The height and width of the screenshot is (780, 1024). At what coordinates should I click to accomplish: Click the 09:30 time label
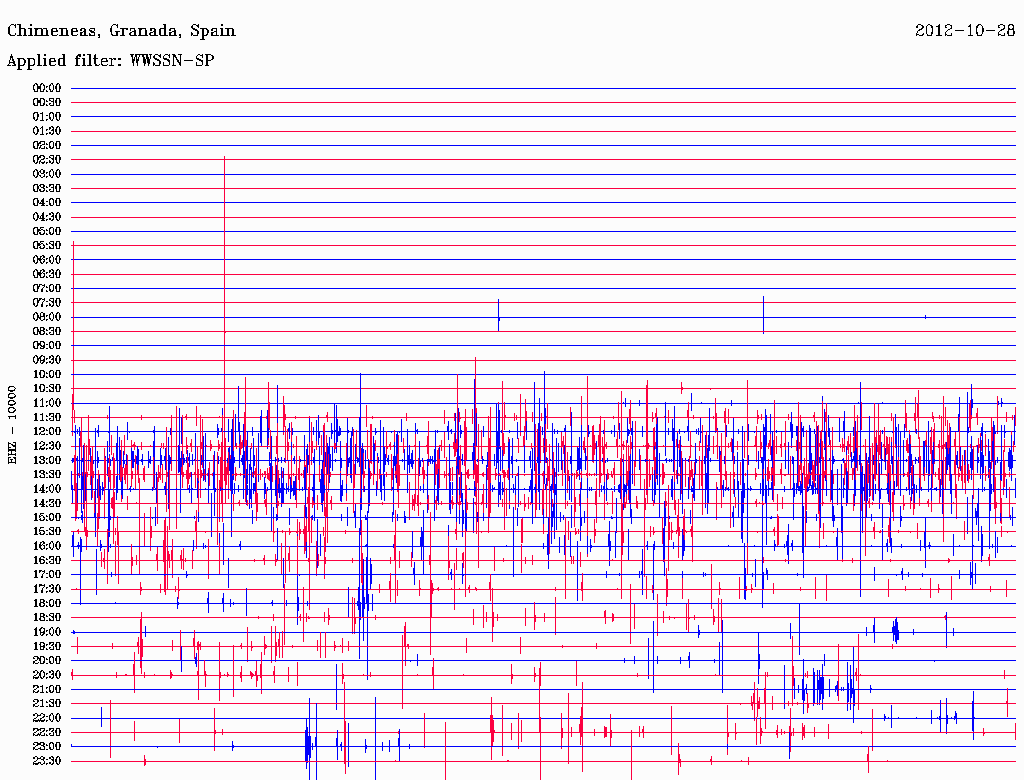tap(47, 360)
